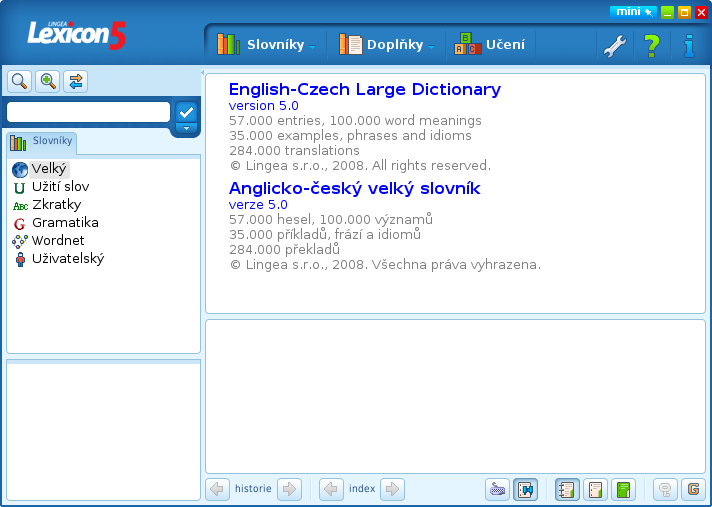This screenshot has height=507, width=712.
Task: Click the orange G icon in bottom right
Action: coord(693,489)
